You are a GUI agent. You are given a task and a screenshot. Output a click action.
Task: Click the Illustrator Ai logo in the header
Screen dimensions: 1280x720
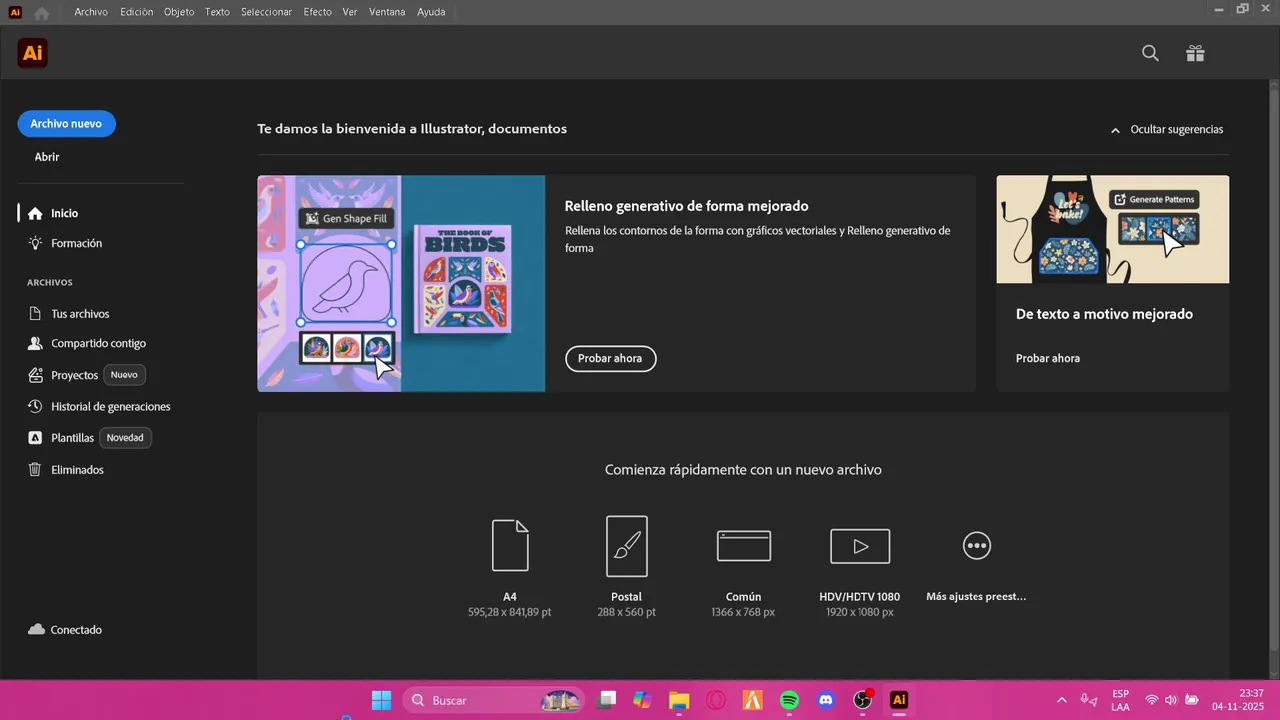[33, 53]
